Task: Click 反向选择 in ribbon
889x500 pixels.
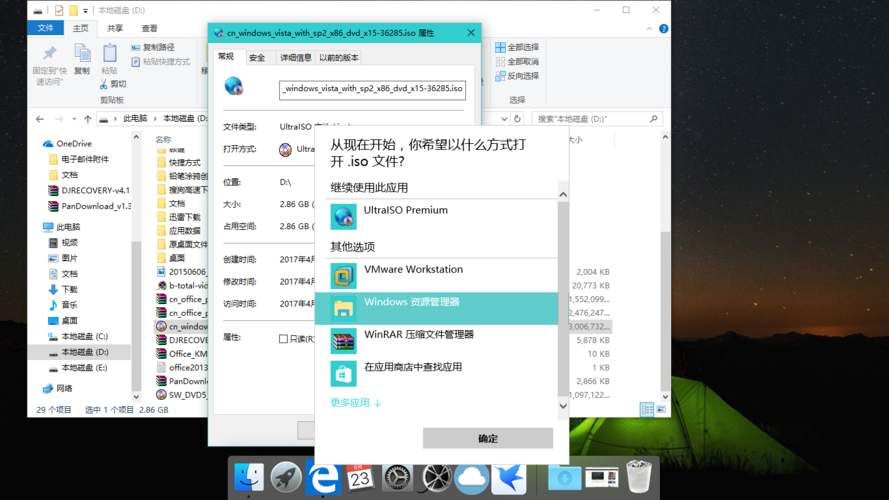Action: [x=517, y=76]
